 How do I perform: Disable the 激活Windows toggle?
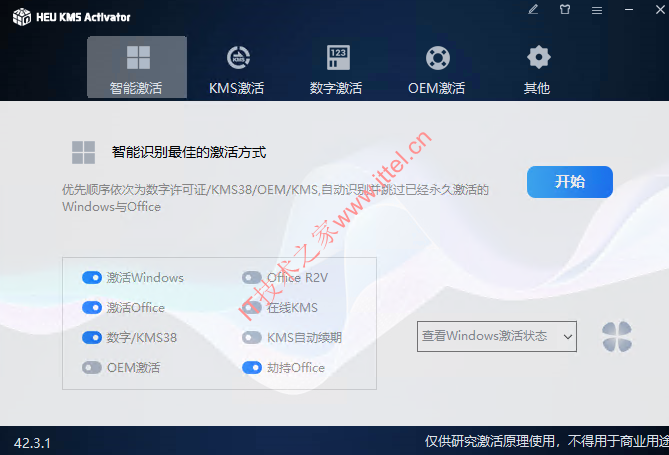tap(92, 278)
